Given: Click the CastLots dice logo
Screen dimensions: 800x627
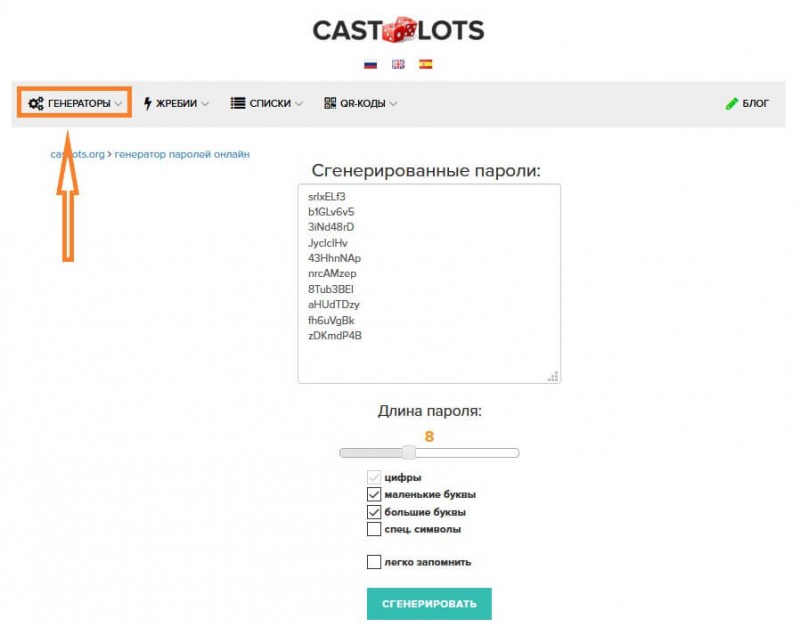Looking at the screenshot, I should 399,30.
